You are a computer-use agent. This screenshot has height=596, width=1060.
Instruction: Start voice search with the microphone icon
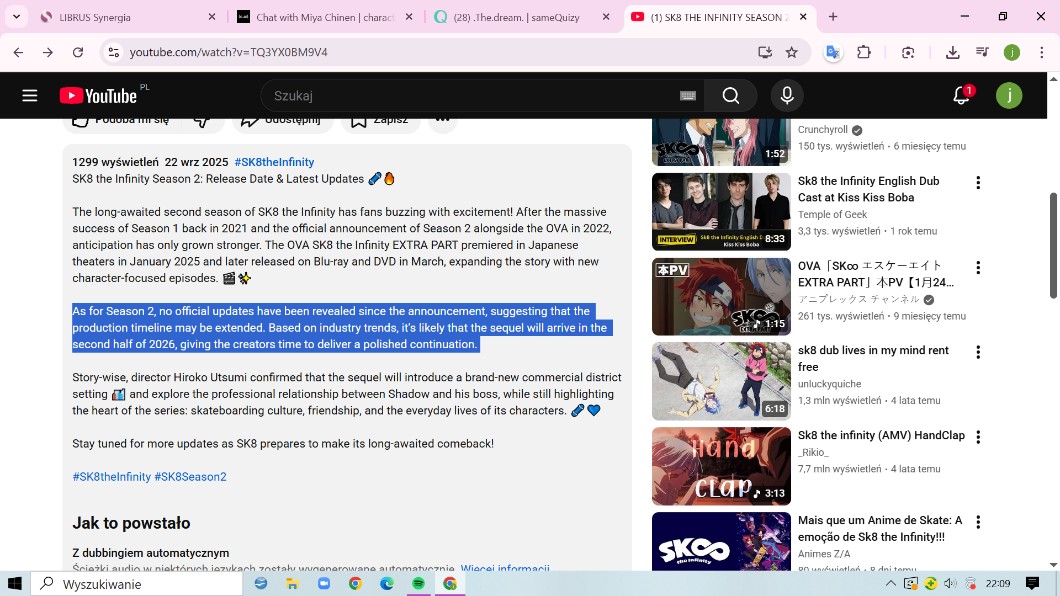tap(787, 96)
